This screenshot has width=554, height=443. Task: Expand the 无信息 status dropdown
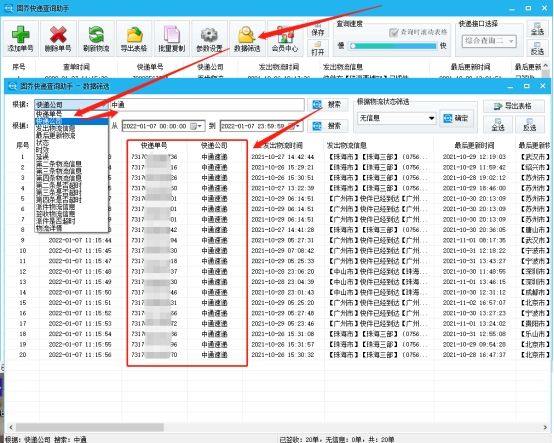click(x=431, y=118)
